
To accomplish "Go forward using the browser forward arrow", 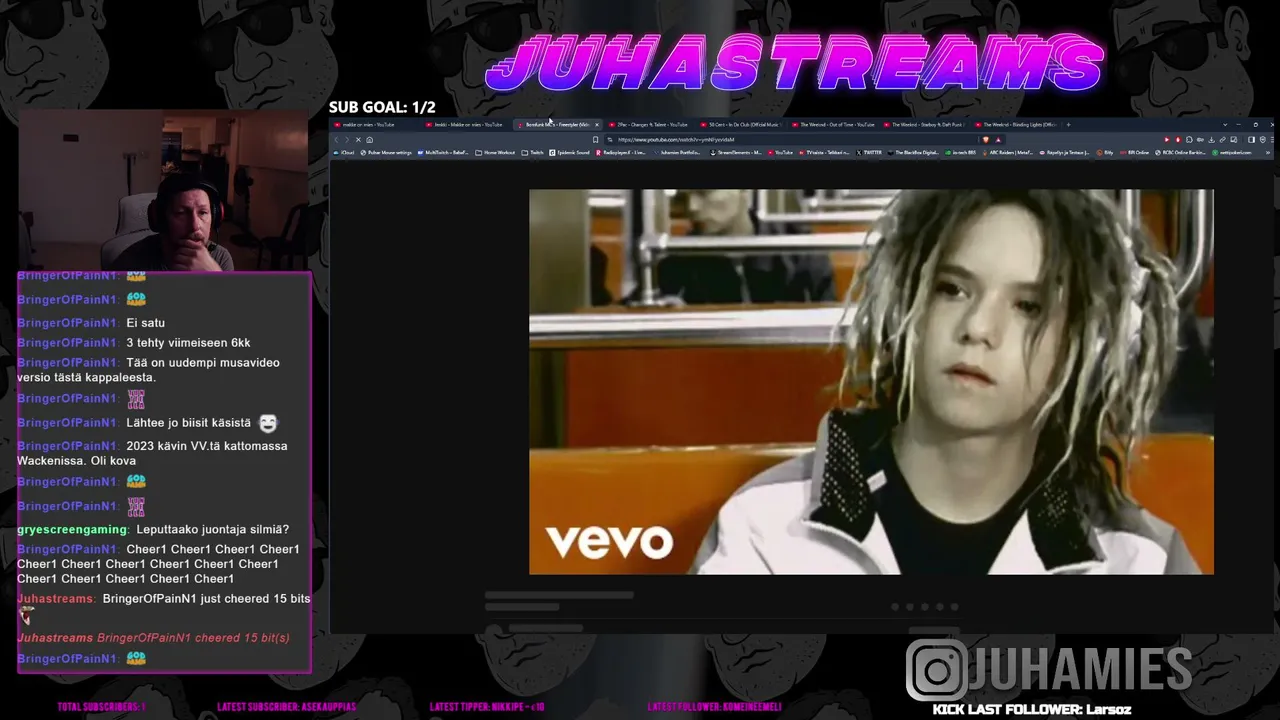I will (347, 140).
